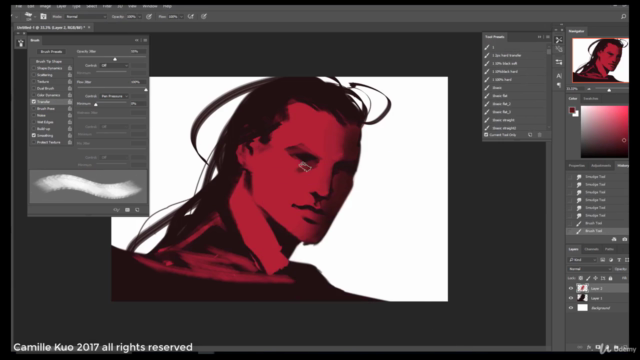Open the Brush panel flyout menu

pyautogui.click(x=145, y=40)
